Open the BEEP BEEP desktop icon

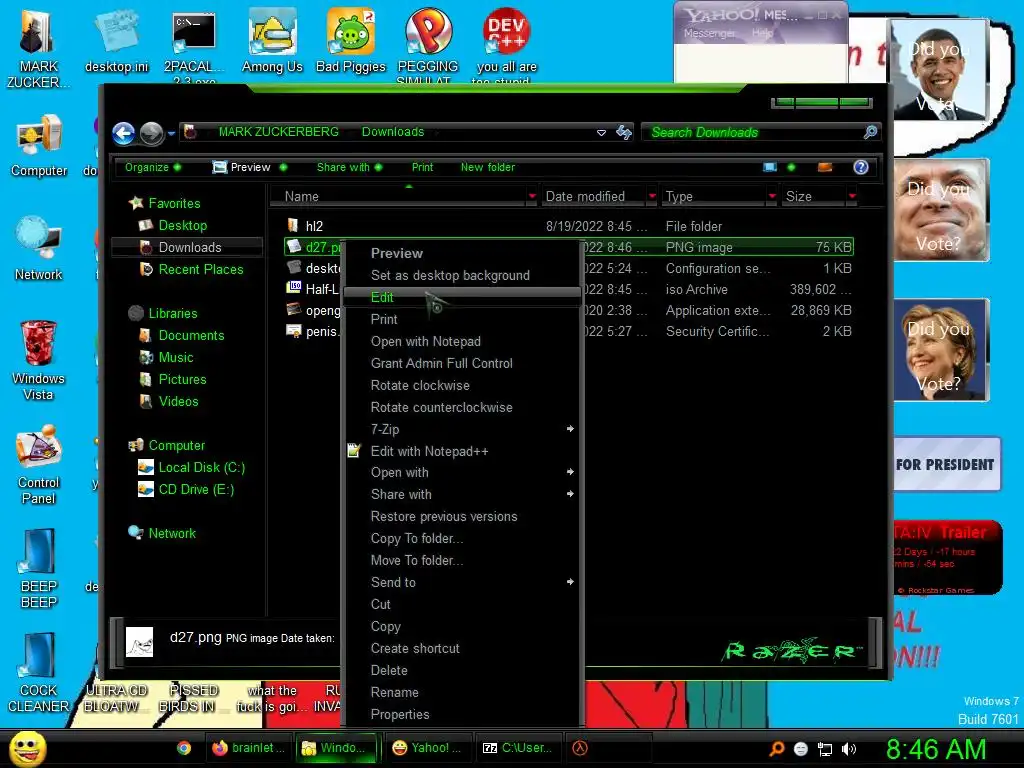tap(39, 569)
